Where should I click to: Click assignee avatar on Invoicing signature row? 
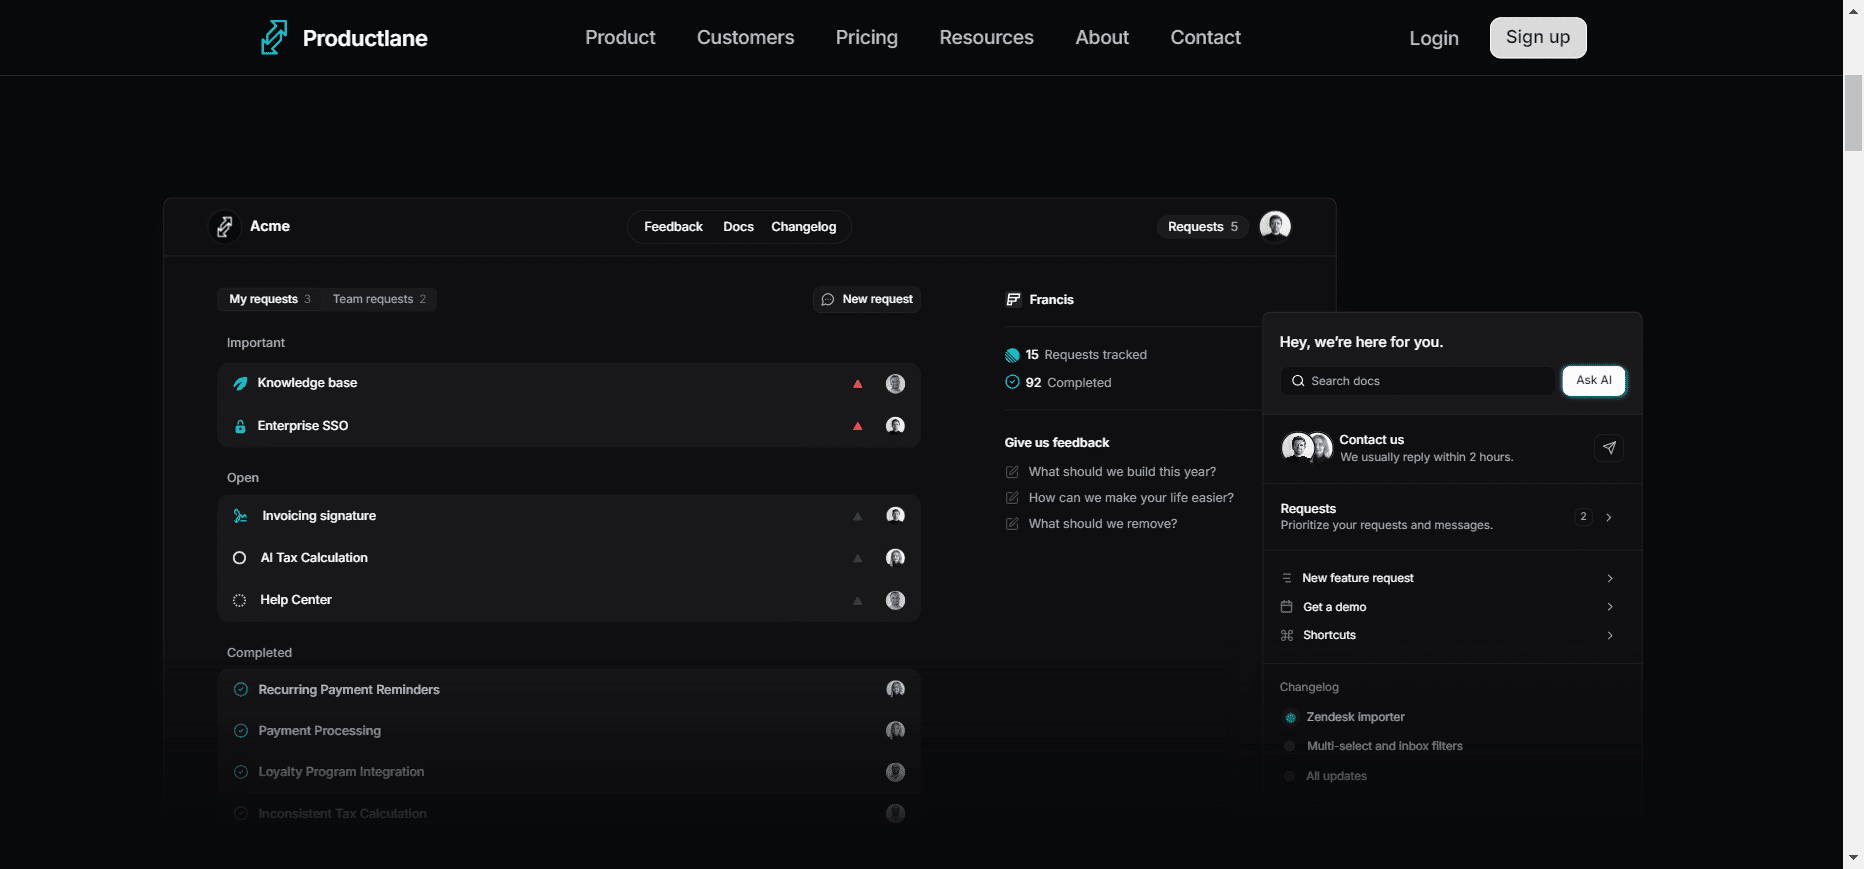pos(895,515)
